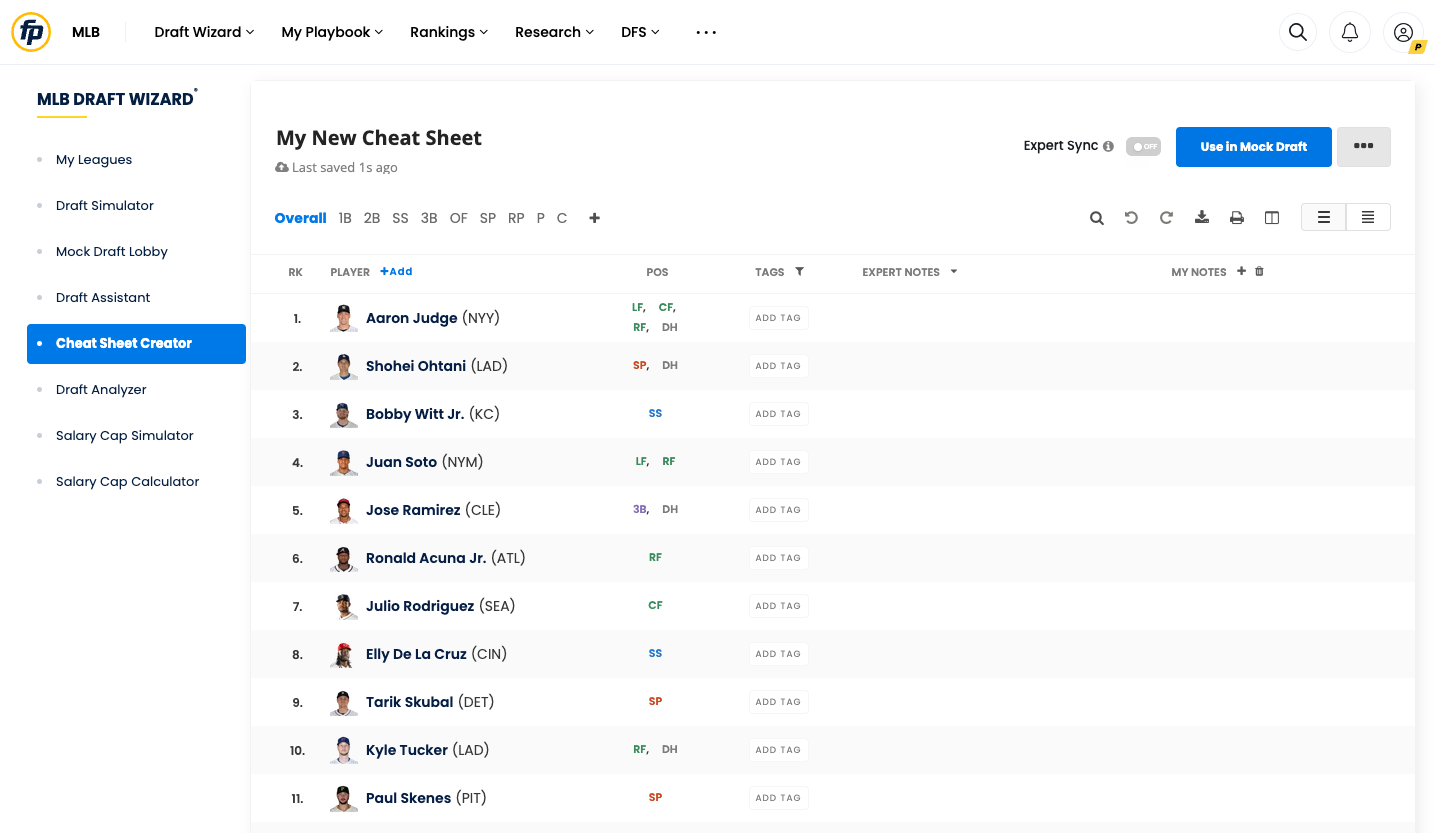Click the Use in Mock Draft button
The height and width of the screenshot is (833, 1435).
1253,146
